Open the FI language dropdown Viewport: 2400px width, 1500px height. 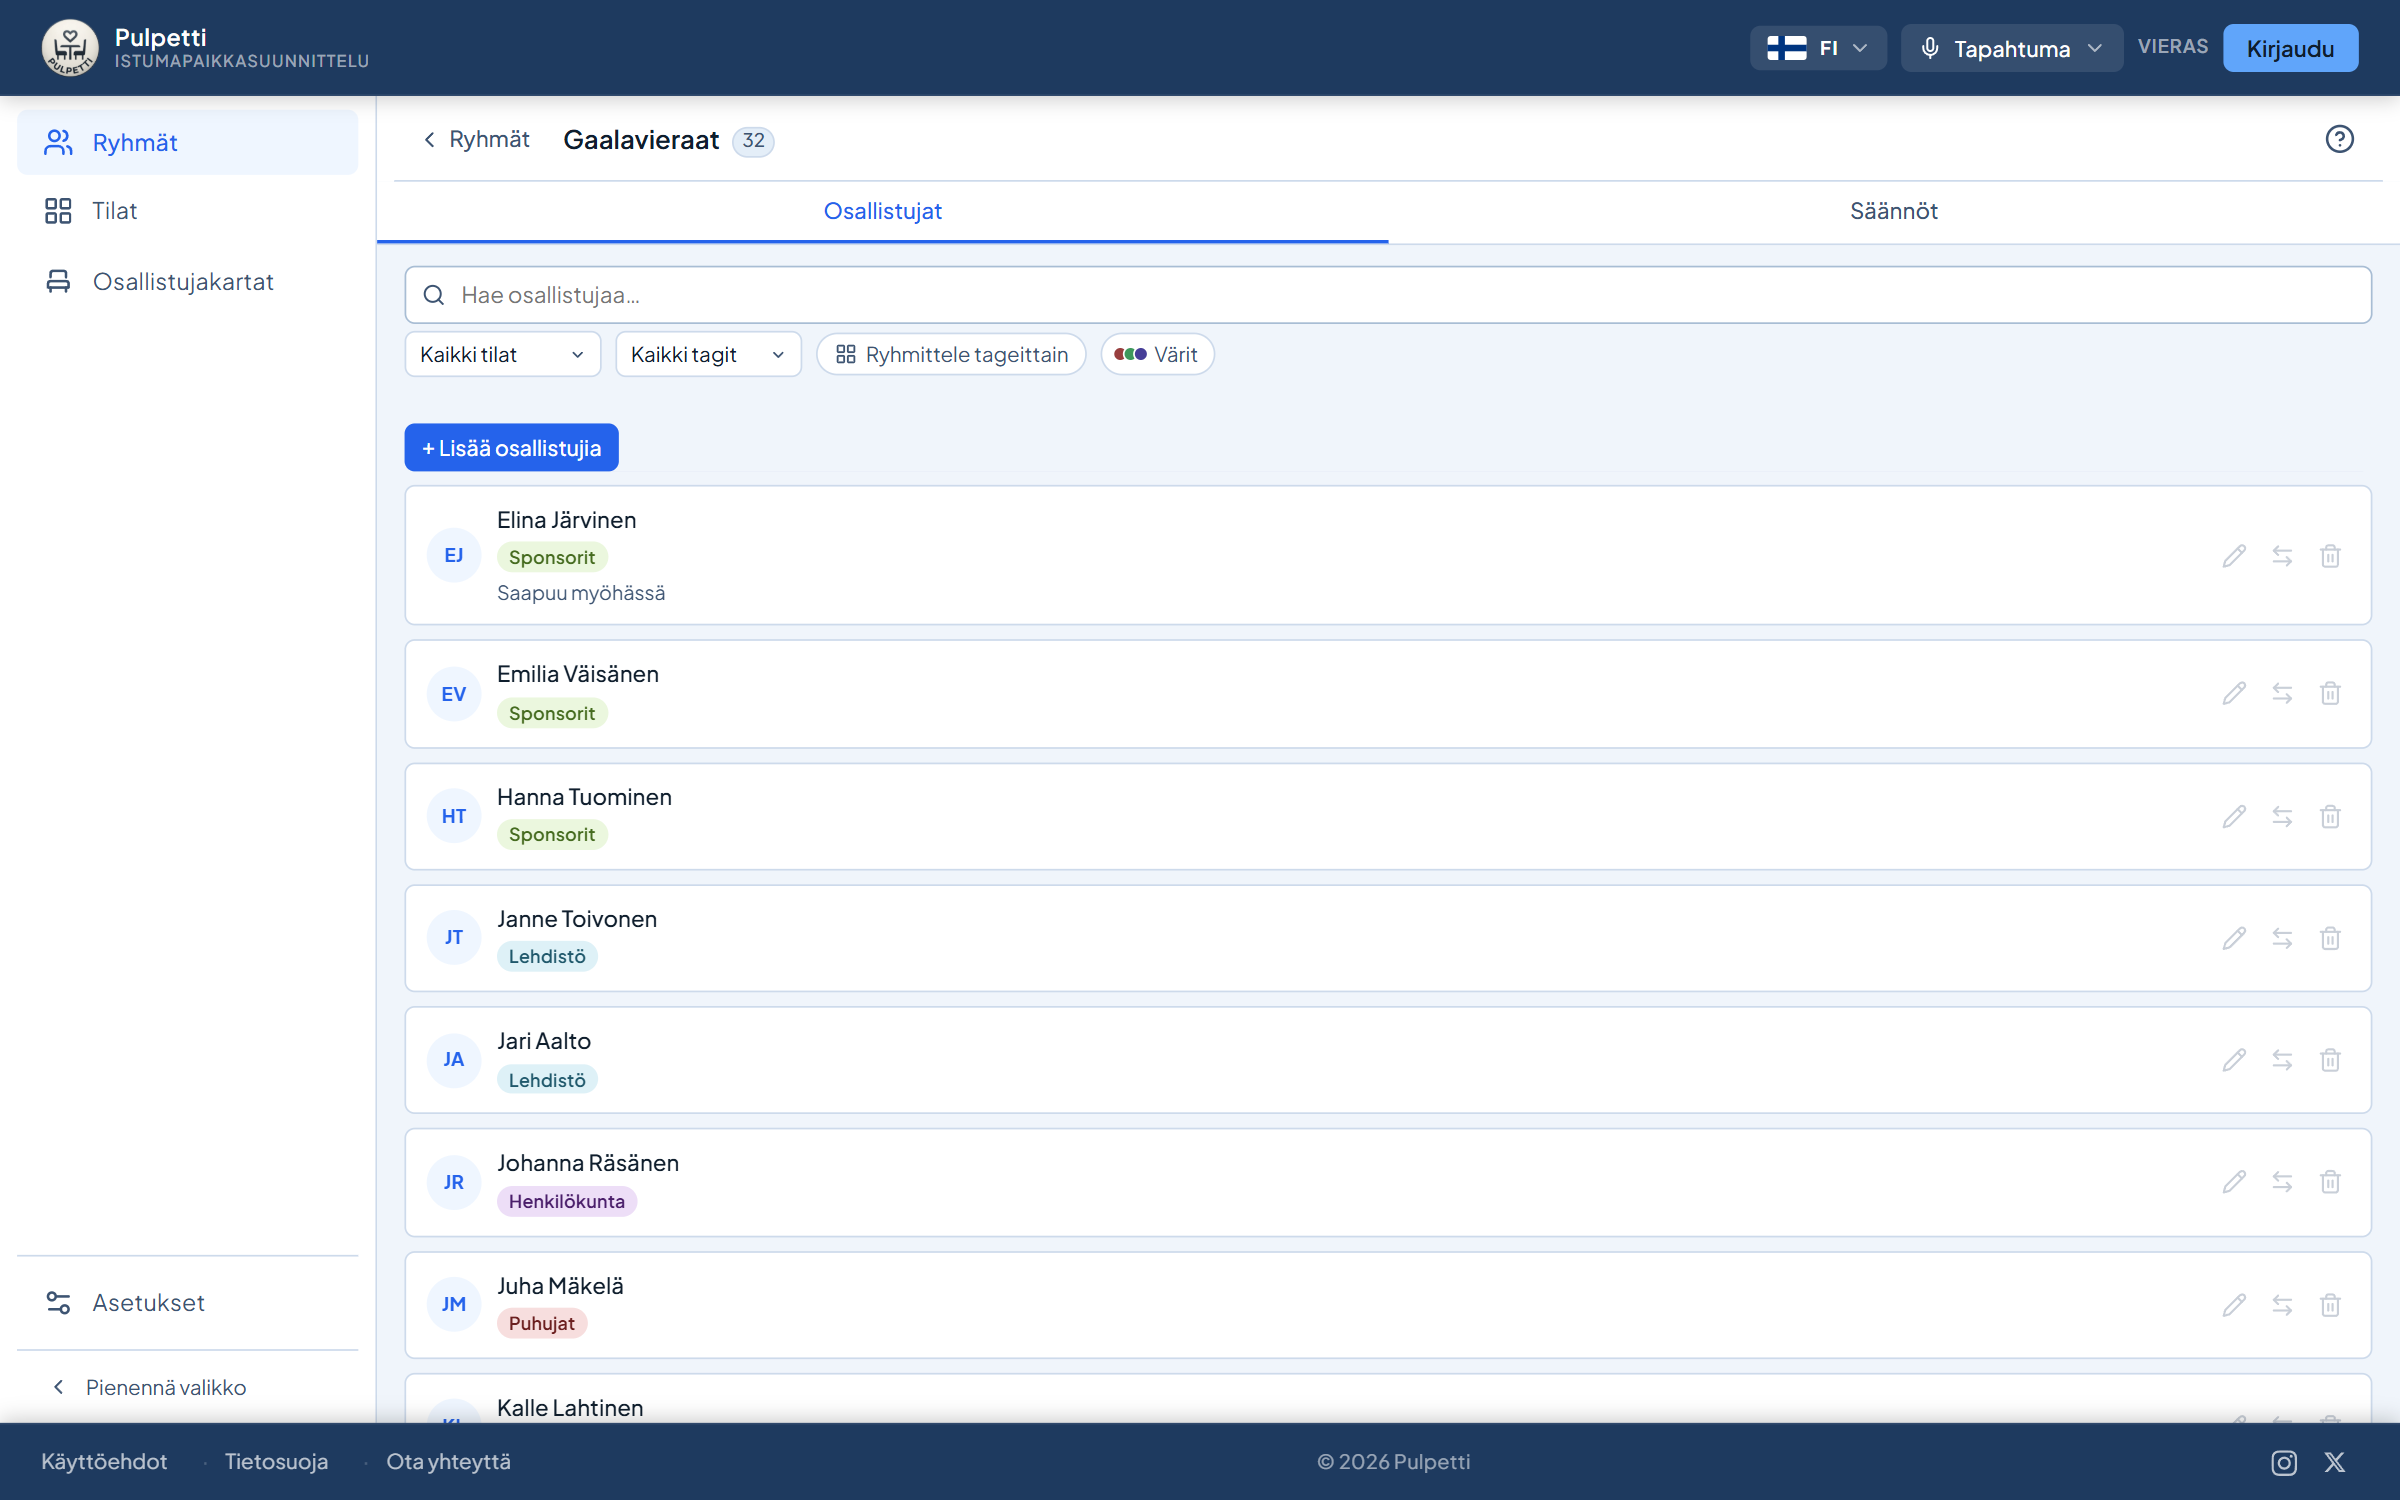(1817, 48)
